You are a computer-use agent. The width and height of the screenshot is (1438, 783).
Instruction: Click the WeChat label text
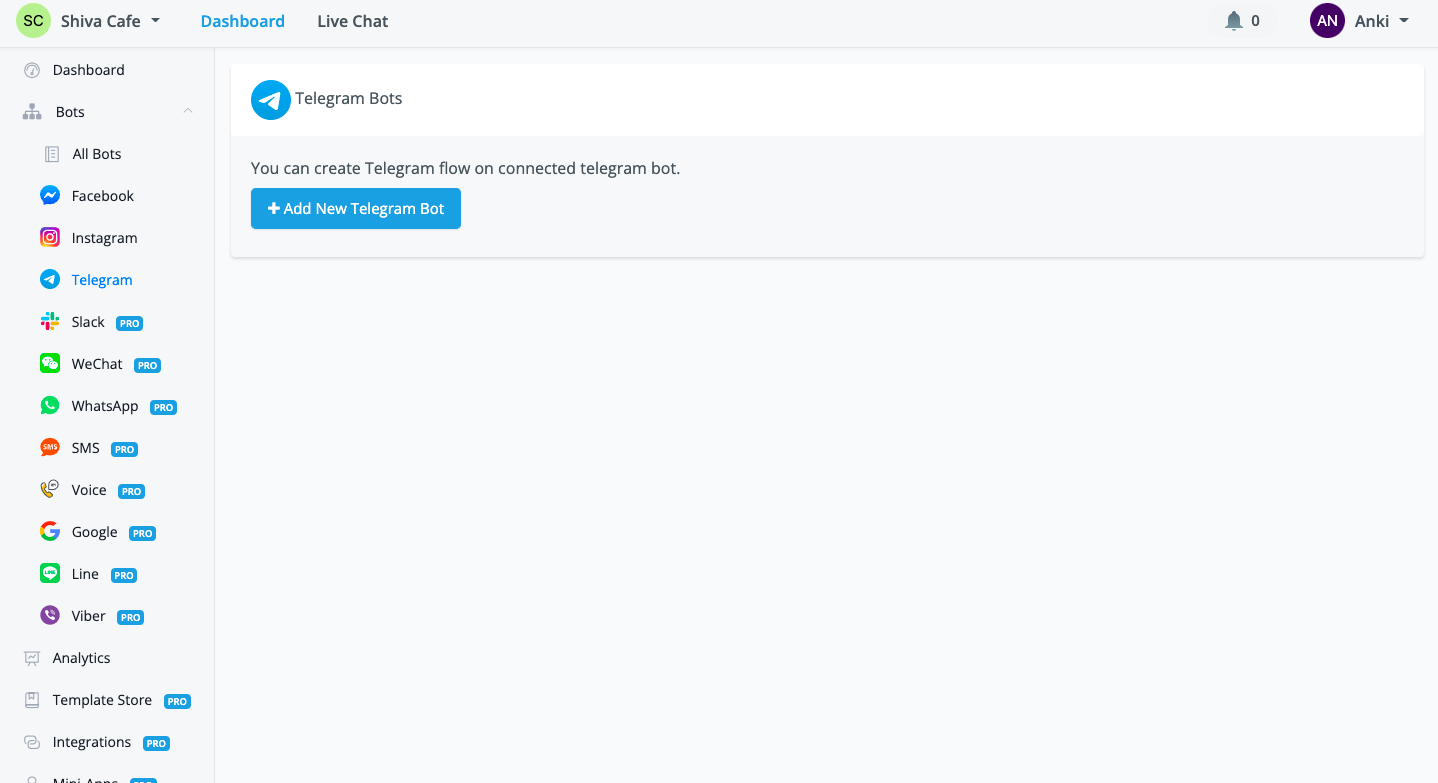point(97,364)
